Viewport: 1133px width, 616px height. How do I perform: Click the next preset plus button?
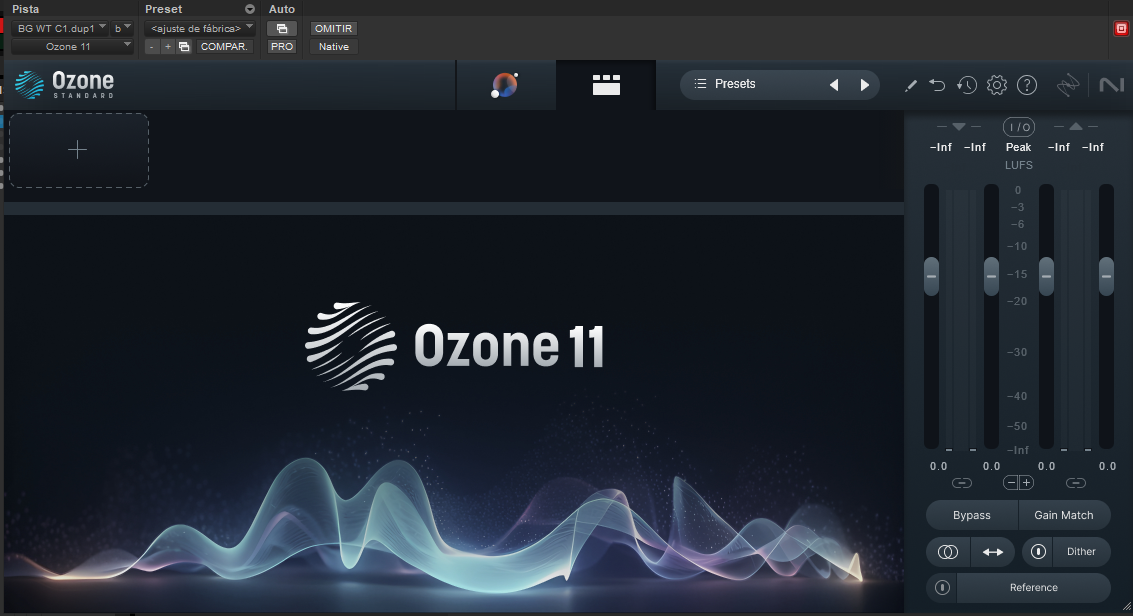[168, 47]
